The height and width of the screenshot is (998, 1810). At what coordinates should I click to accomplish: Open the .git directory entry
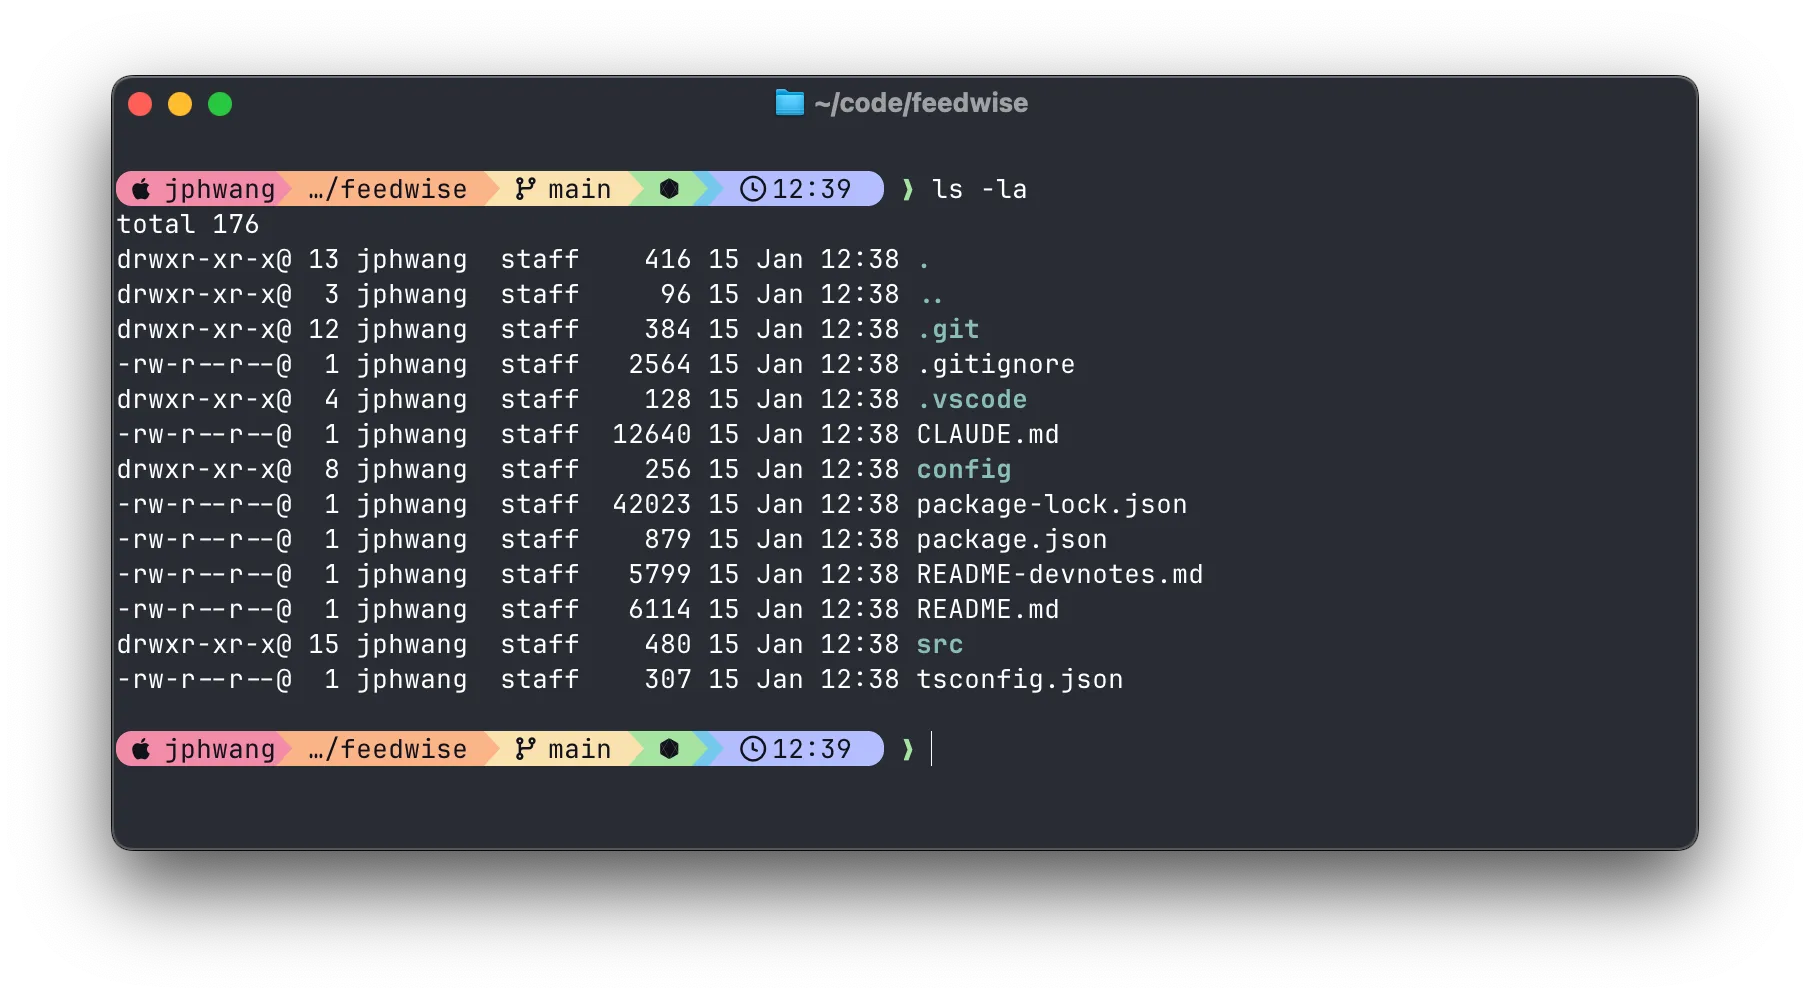(948, 329)
